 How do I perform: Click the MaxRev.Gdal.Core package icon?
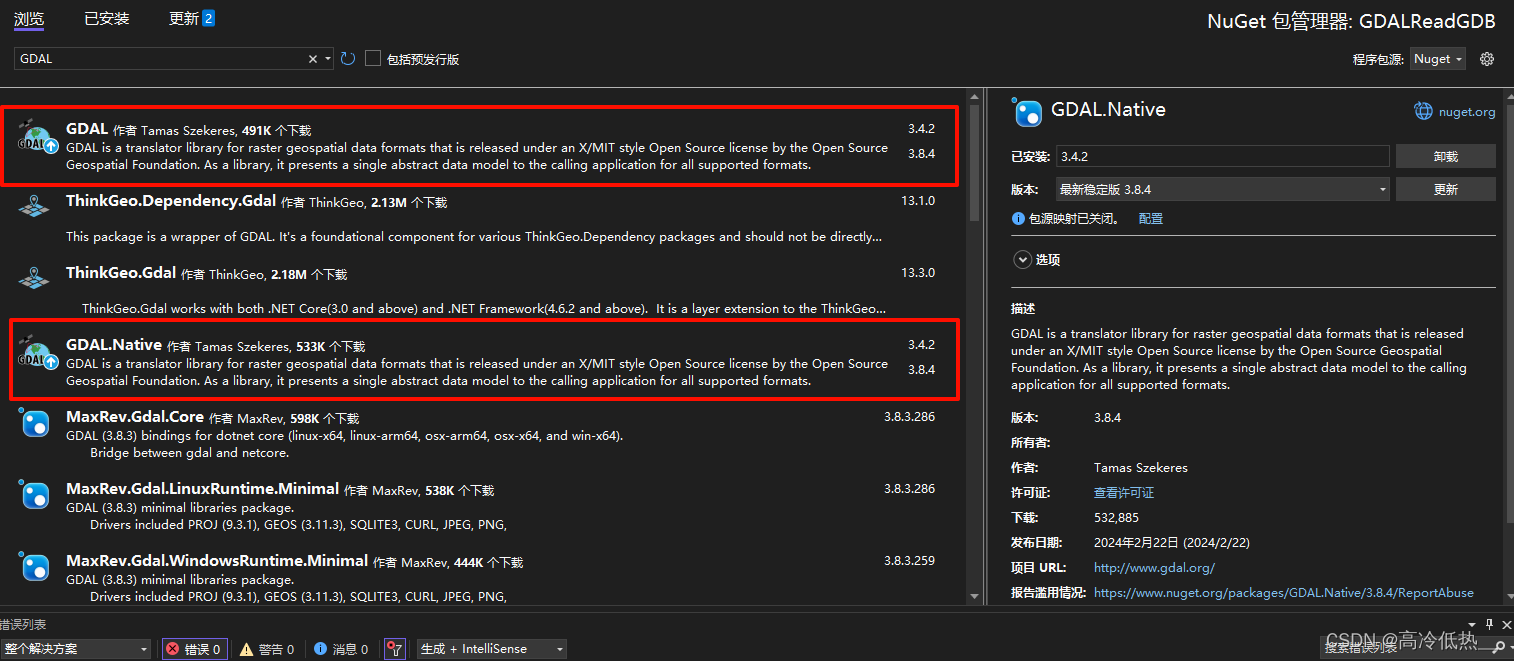[x=34, y=424]
